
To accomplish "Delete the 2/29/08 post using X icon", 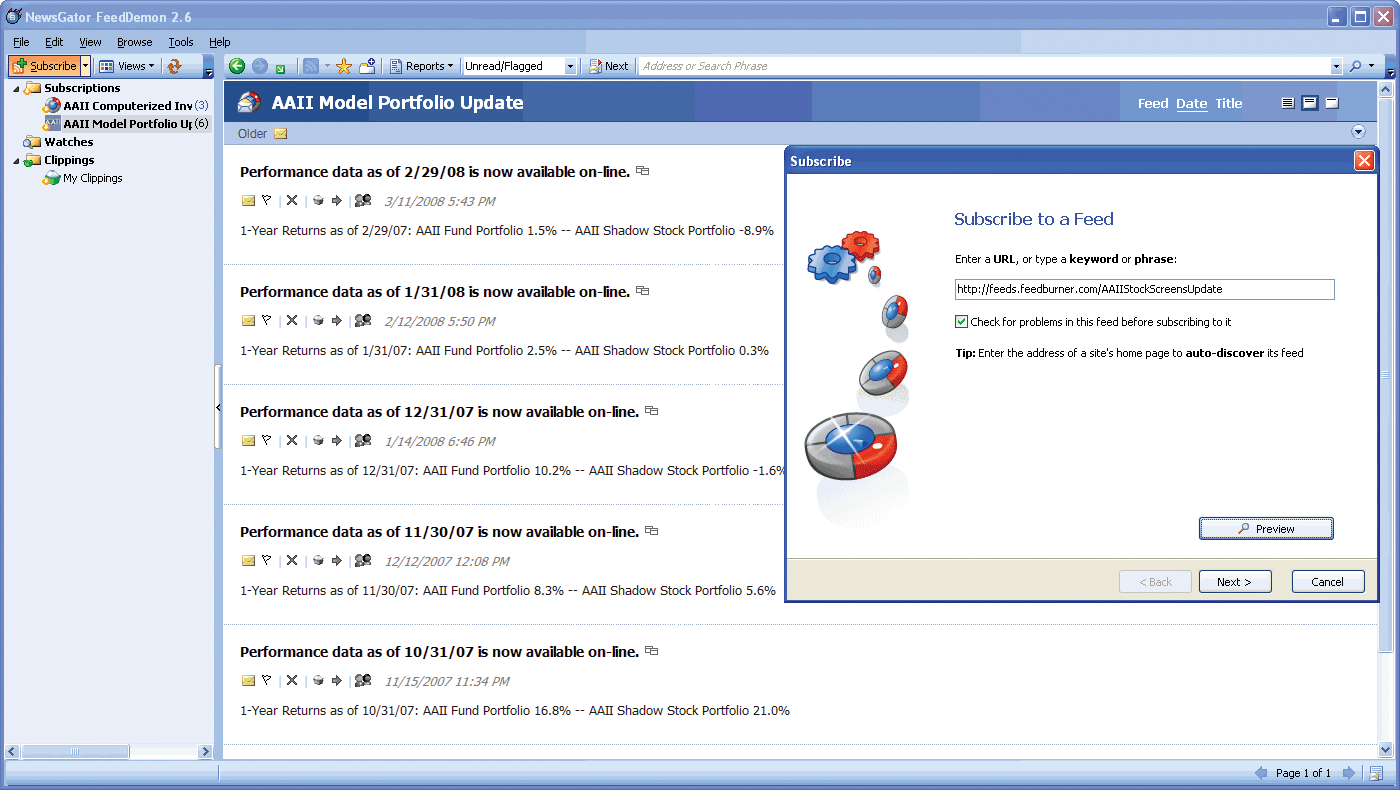I will coord(292,201).
